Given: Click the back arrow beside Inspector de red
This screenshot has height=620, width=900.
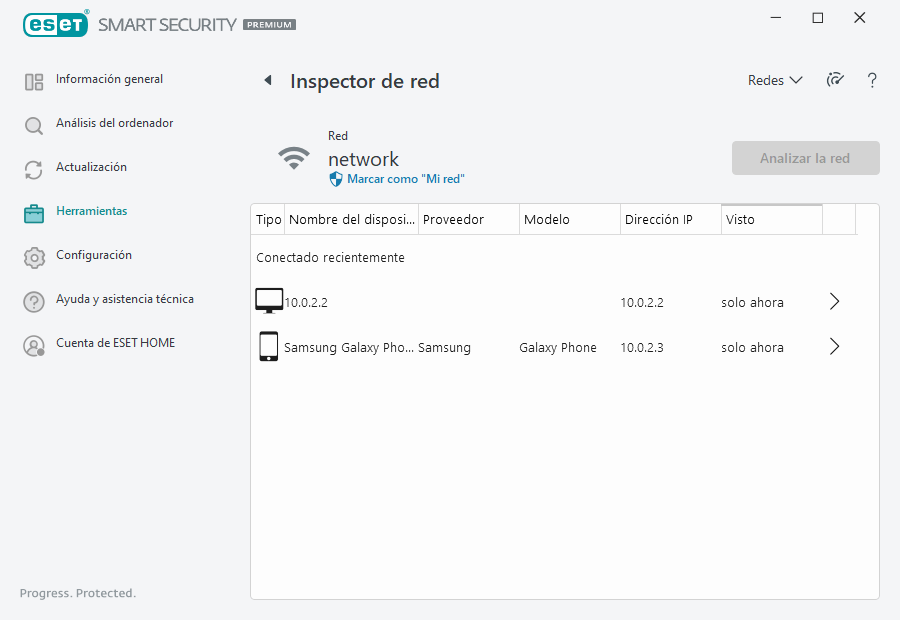Looking at the screenshot, I should [x=268, y=81].
